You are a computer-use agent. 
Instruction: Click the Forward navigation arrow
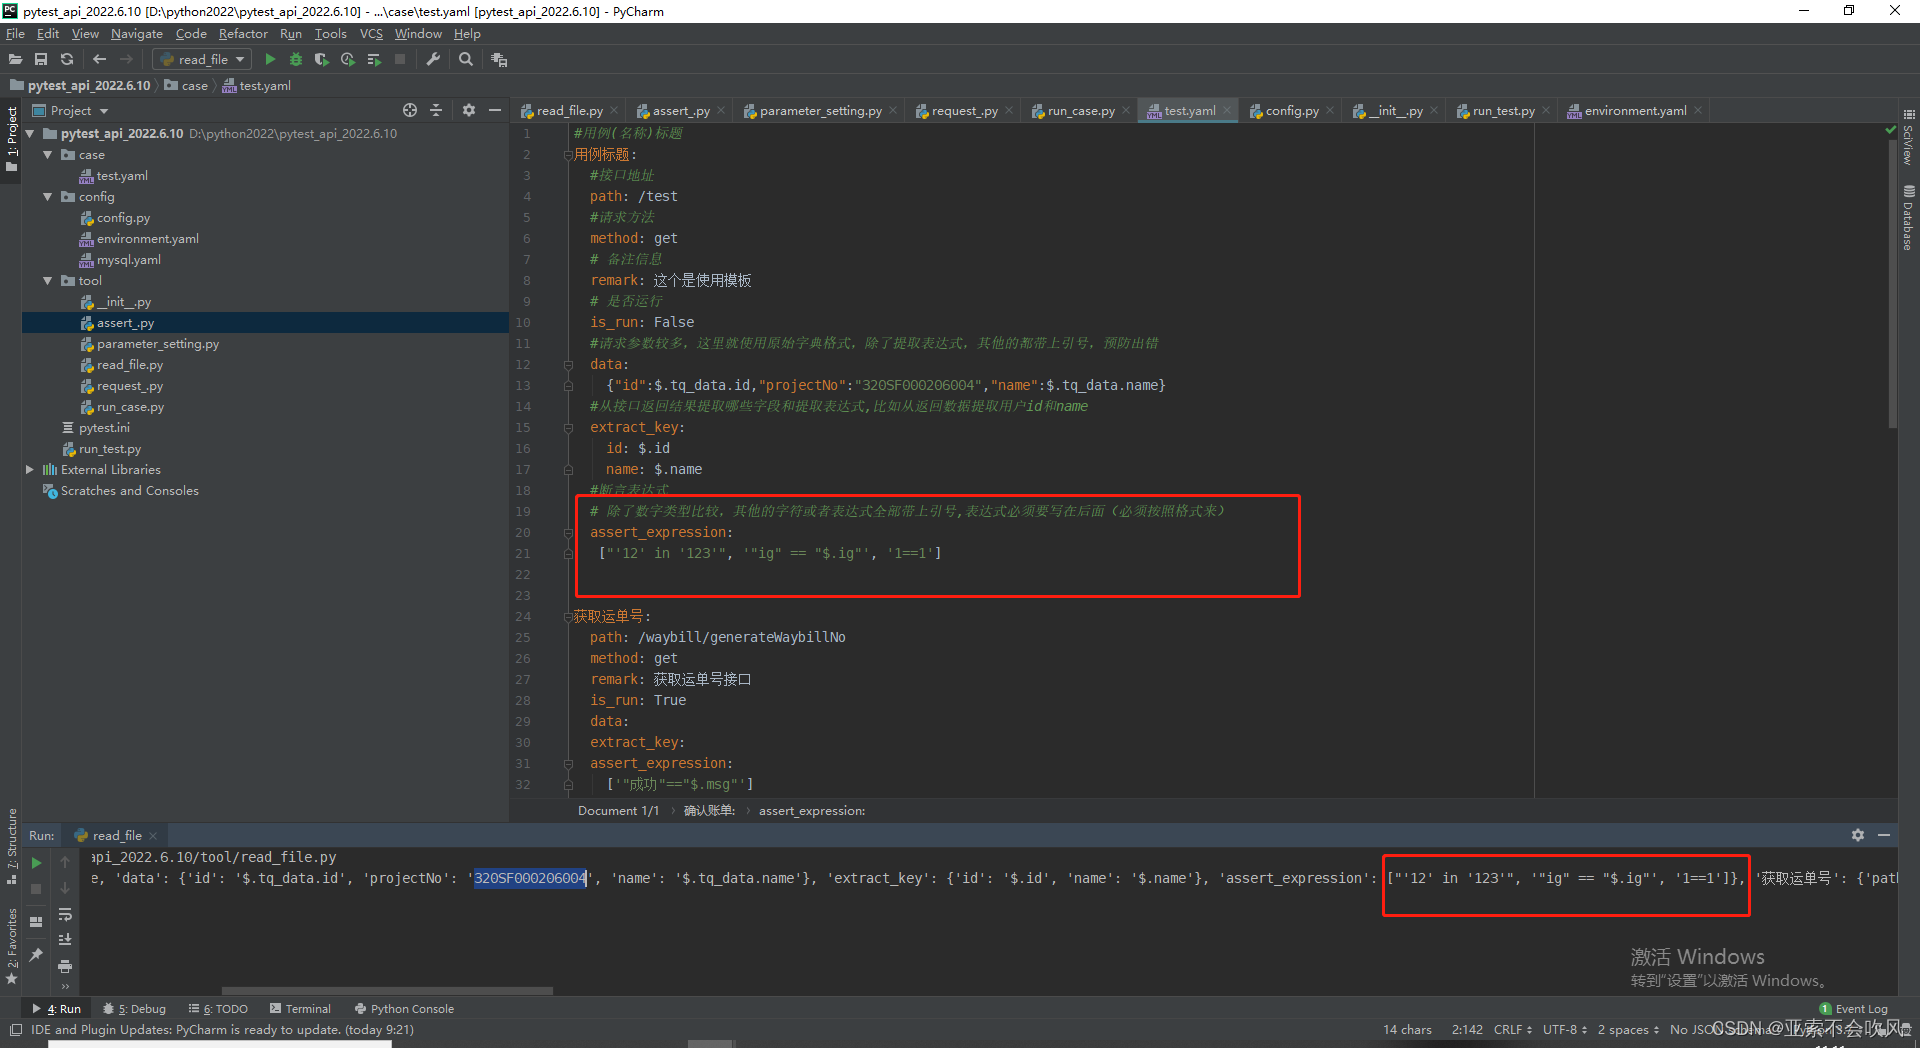click(x=126, y=60)
